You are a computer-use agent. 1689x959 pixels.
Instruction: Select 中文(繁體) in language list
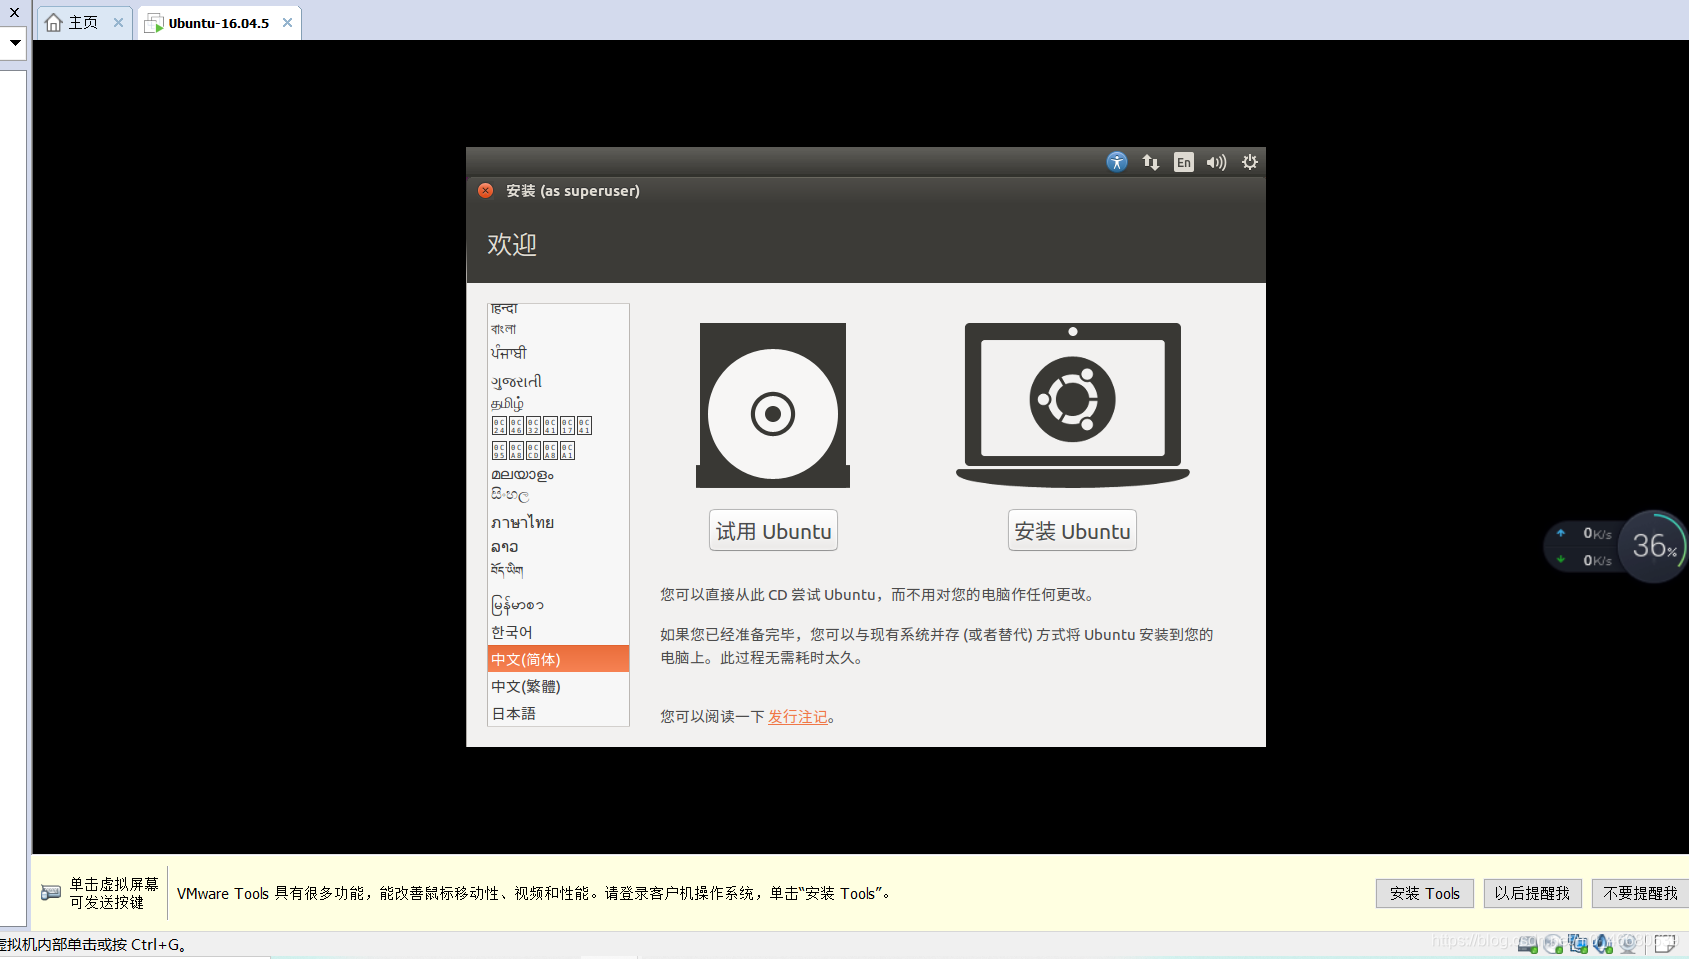point(558,686)
